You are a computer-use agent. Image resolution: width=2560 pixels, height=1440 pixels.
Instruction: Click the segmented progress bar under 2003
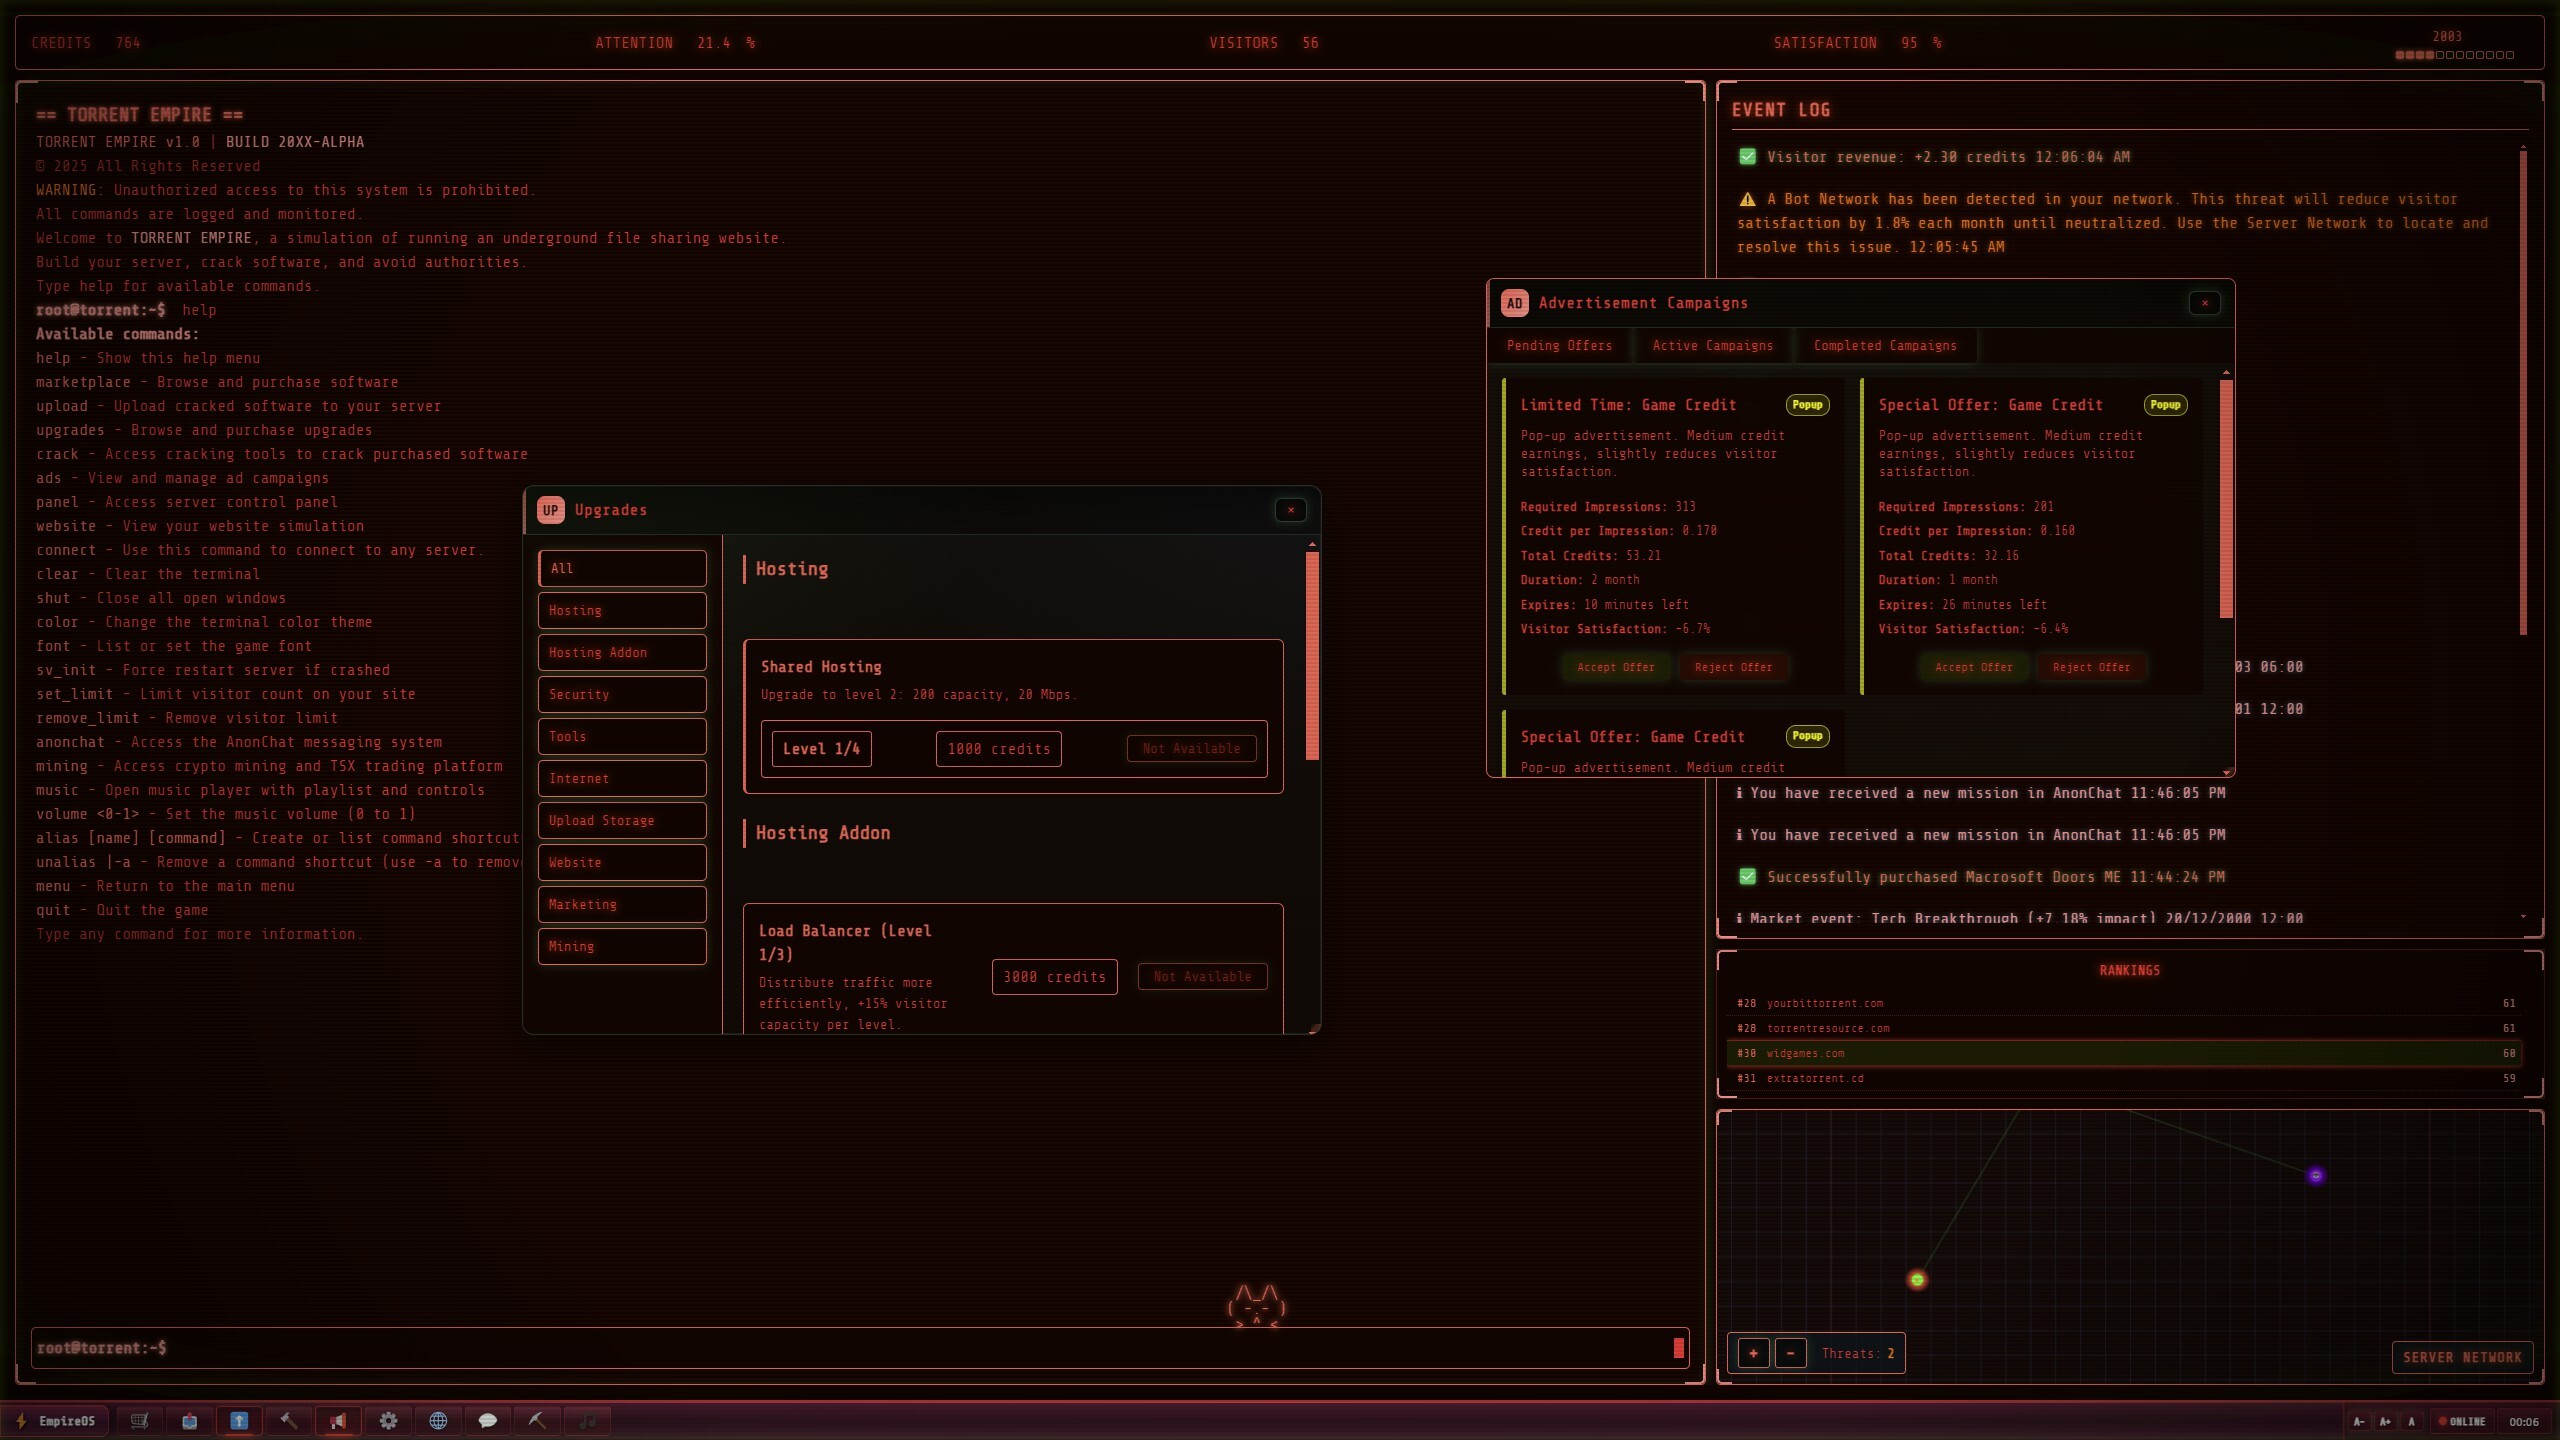(x=2452, y=55)
